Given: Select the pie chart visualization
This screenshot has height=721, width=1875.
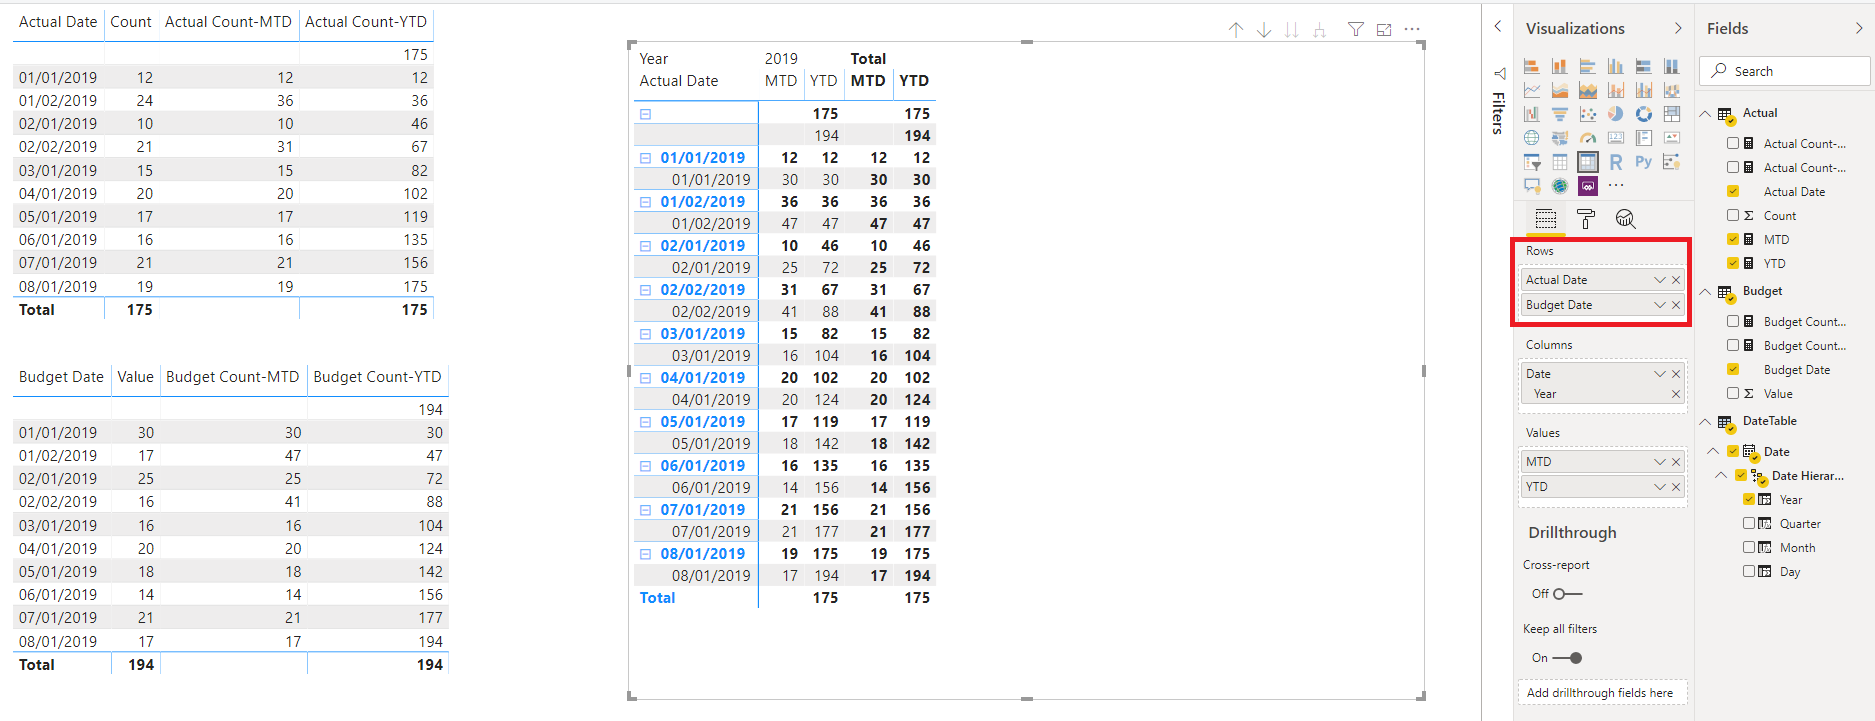Looking at the screenshot, I should tap(1615, 114).
